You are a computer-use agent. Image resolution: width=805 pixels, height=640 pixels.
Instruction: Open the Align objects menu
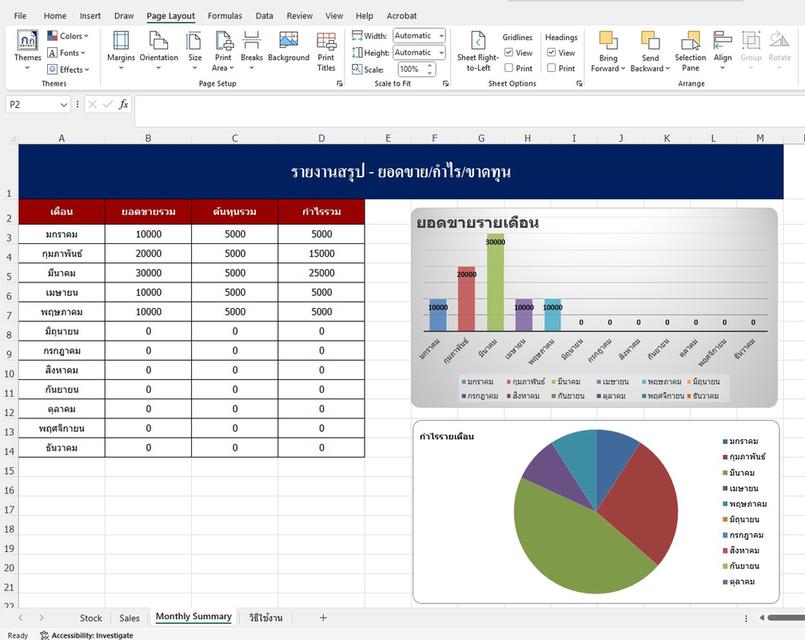click(722, 51)
